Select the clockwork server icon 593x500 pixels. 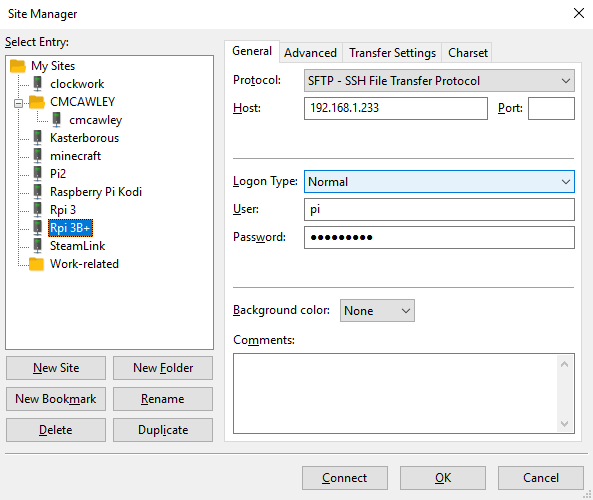(37, 84)
